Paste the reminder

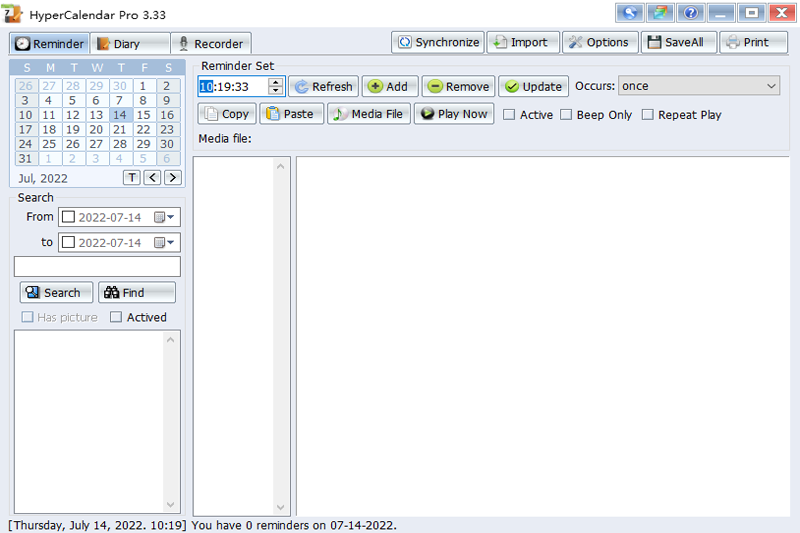291,114
